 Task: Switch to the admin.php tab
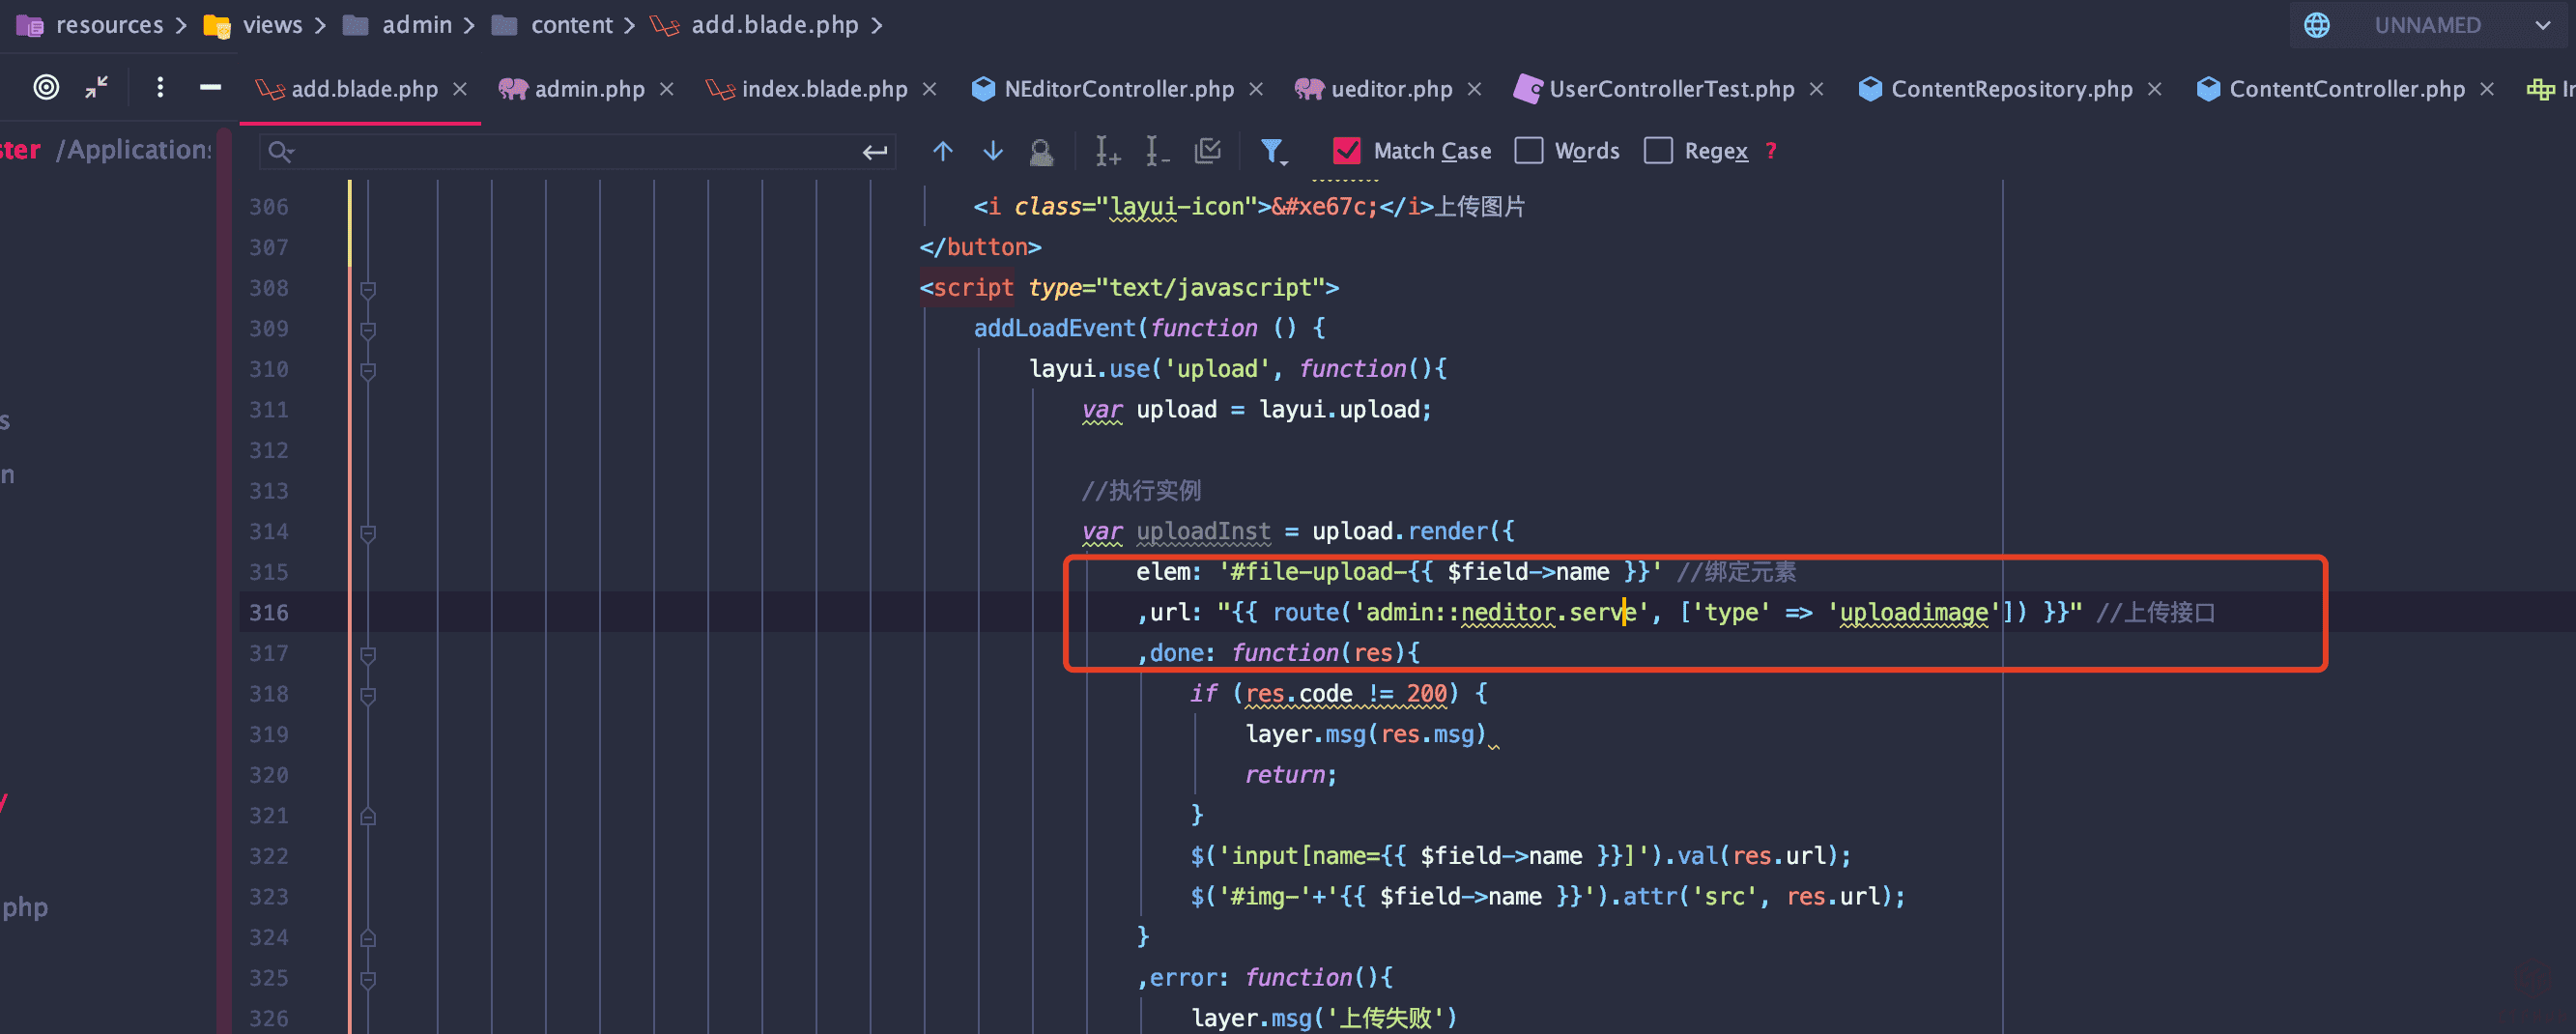click(x=588, y=89)
